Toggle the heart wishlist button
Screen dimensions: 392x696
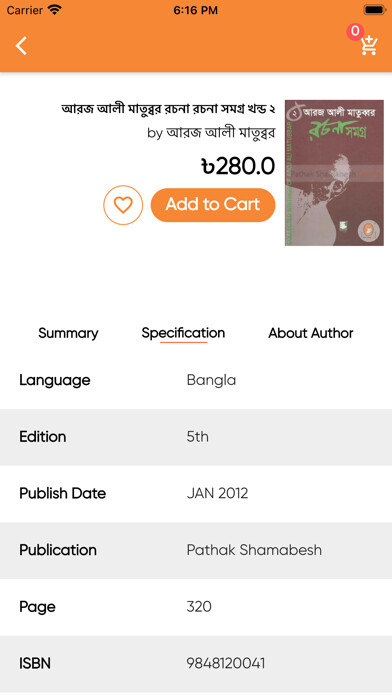click(123, 205)
